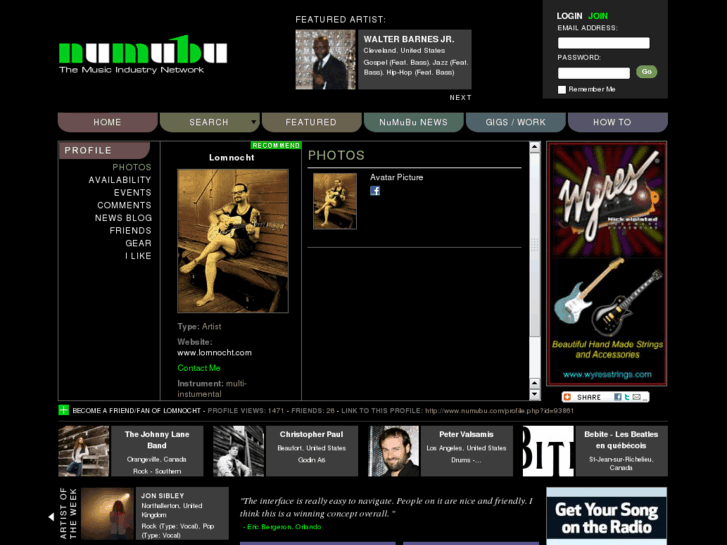Open JON SIBLEY name link
The width and height of the screenshot is (727, 545).
163,495
